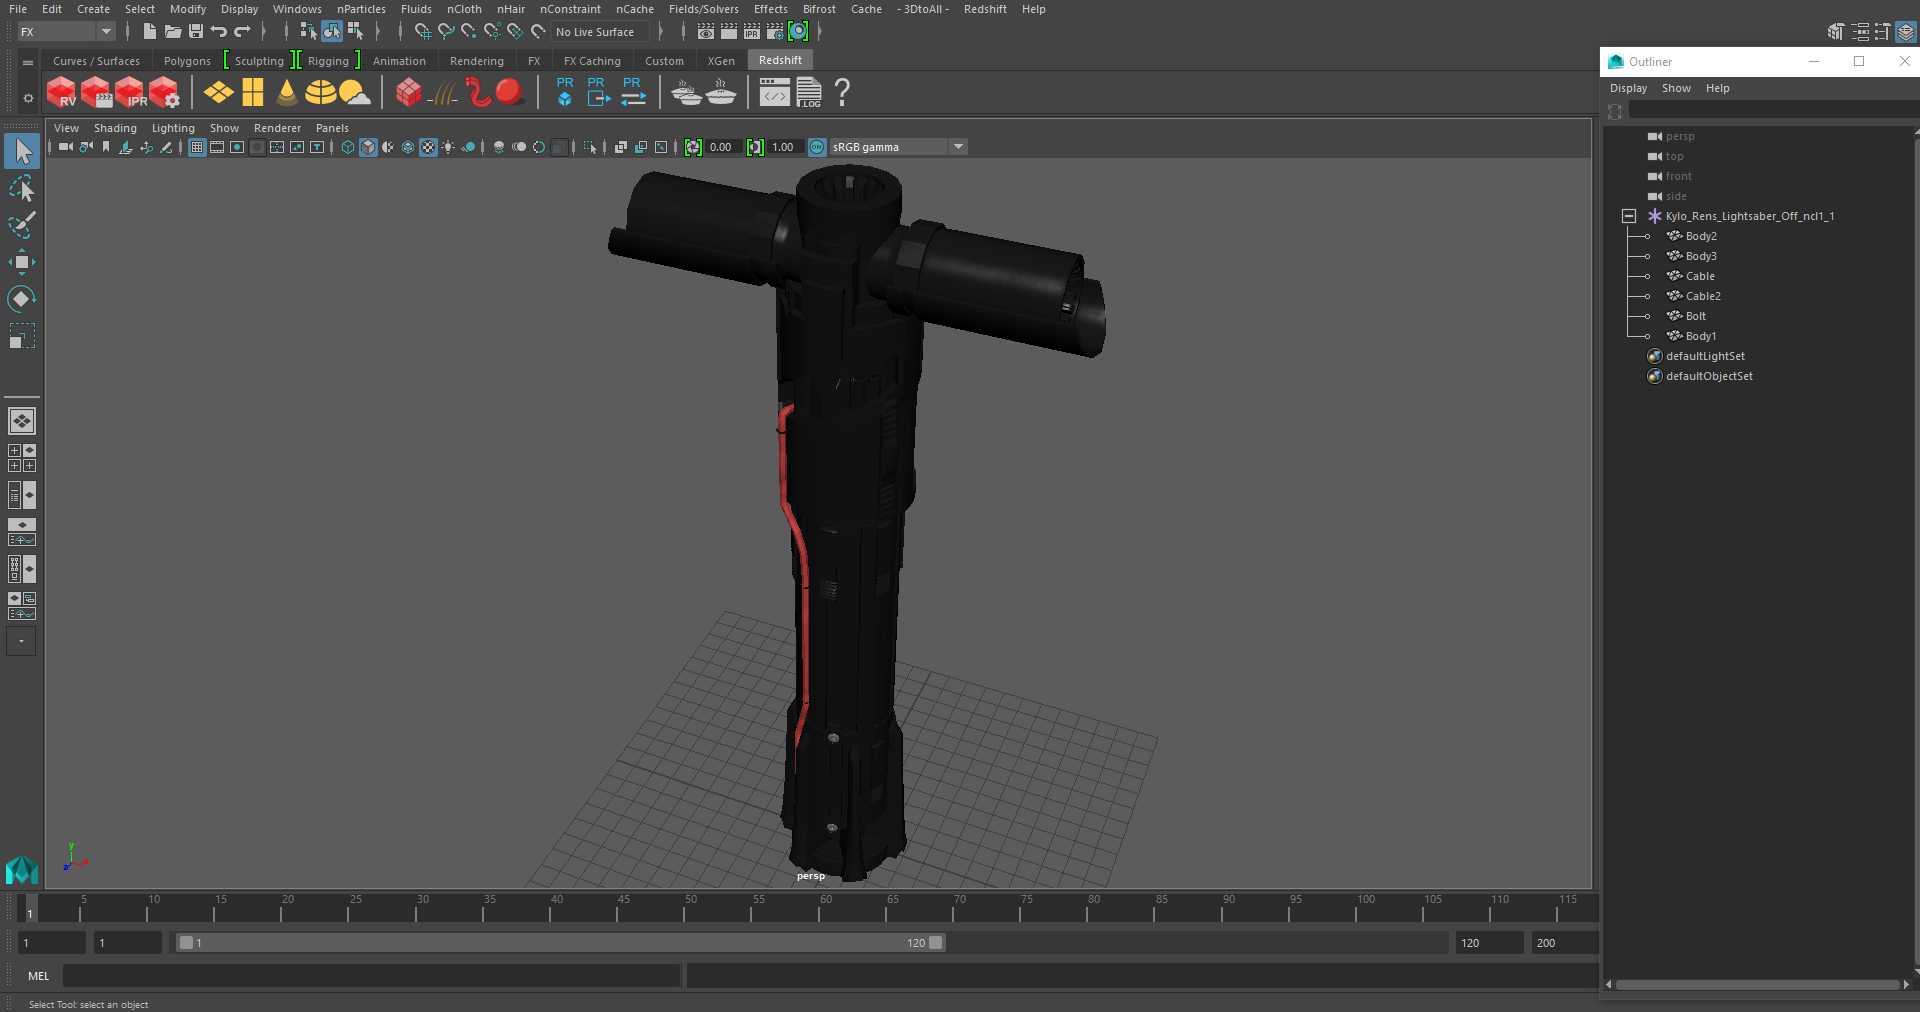The height and width of the screenshot is (1012, 1920).
Task: Click the Undo arrow icon
Action: pyautogui.click(x=219, y=32)
